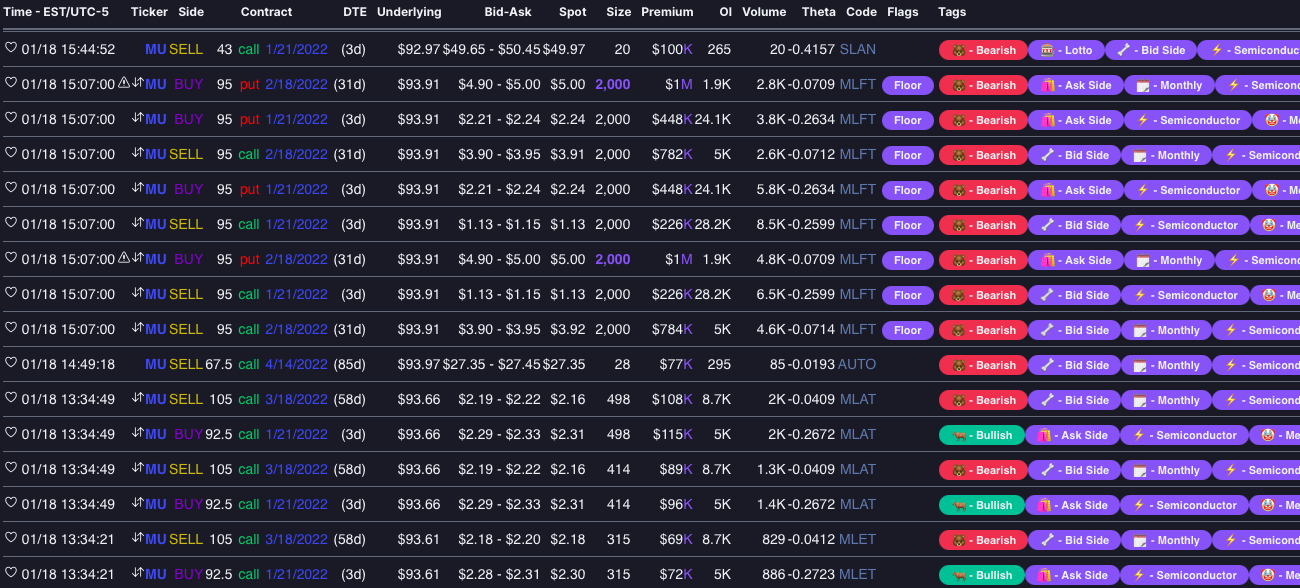Toggle the heart on the 14:49:18 trade

point(11,364)
